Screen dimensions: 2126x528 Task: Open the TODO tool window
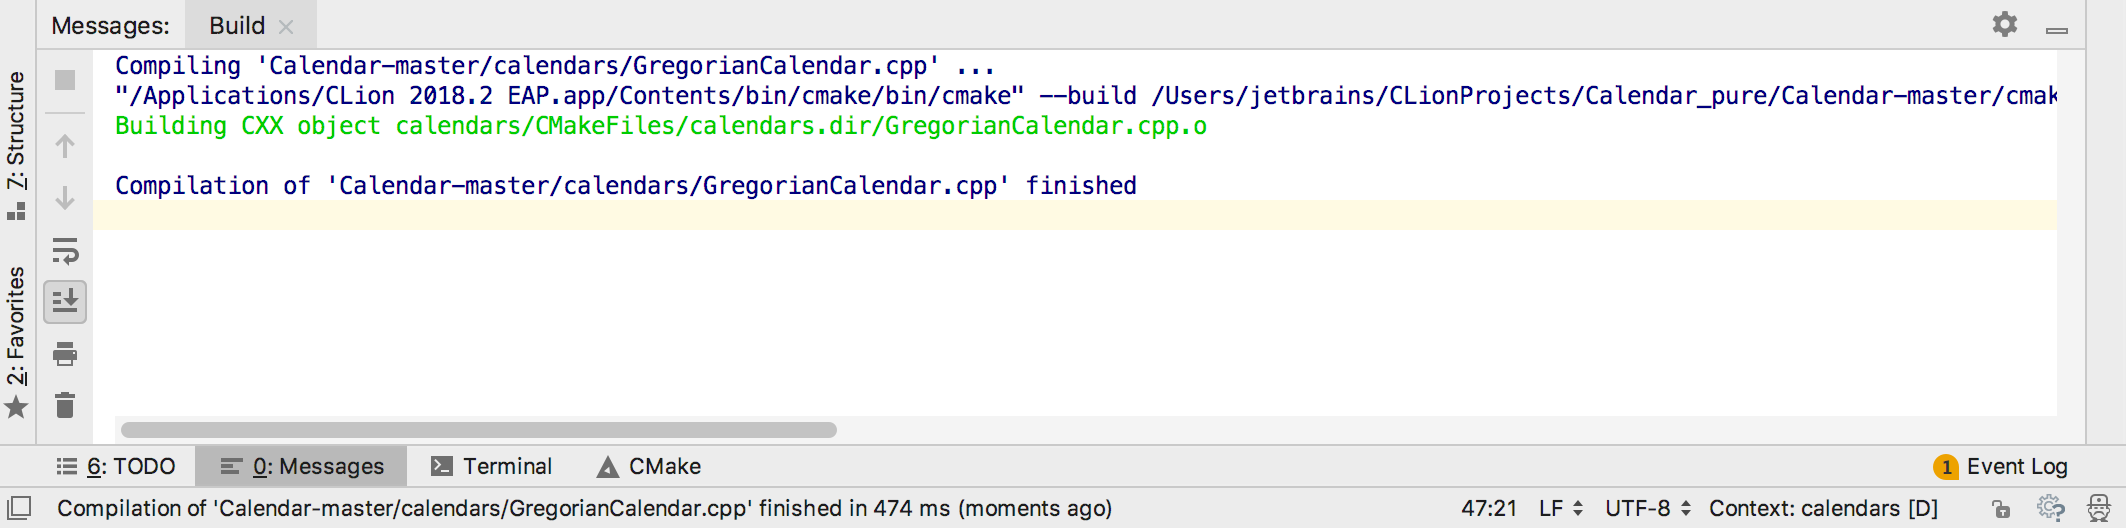tap(116, 466)
